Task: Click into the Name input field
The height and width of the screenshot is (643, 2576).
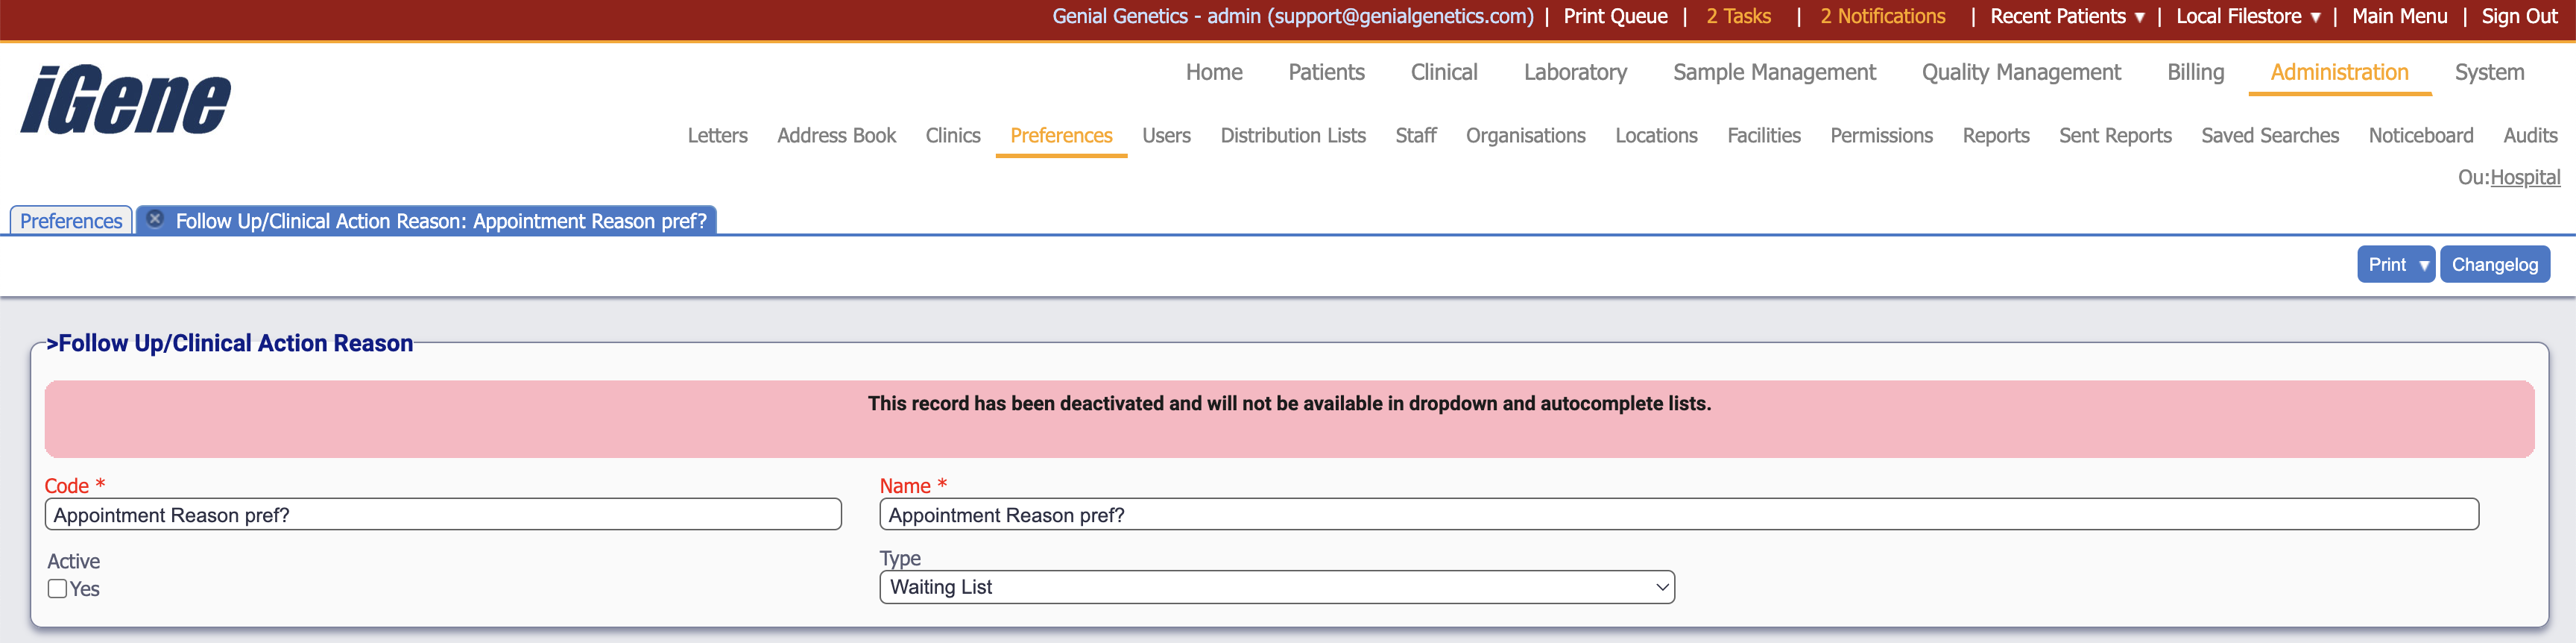Action: pos(1678,515)
